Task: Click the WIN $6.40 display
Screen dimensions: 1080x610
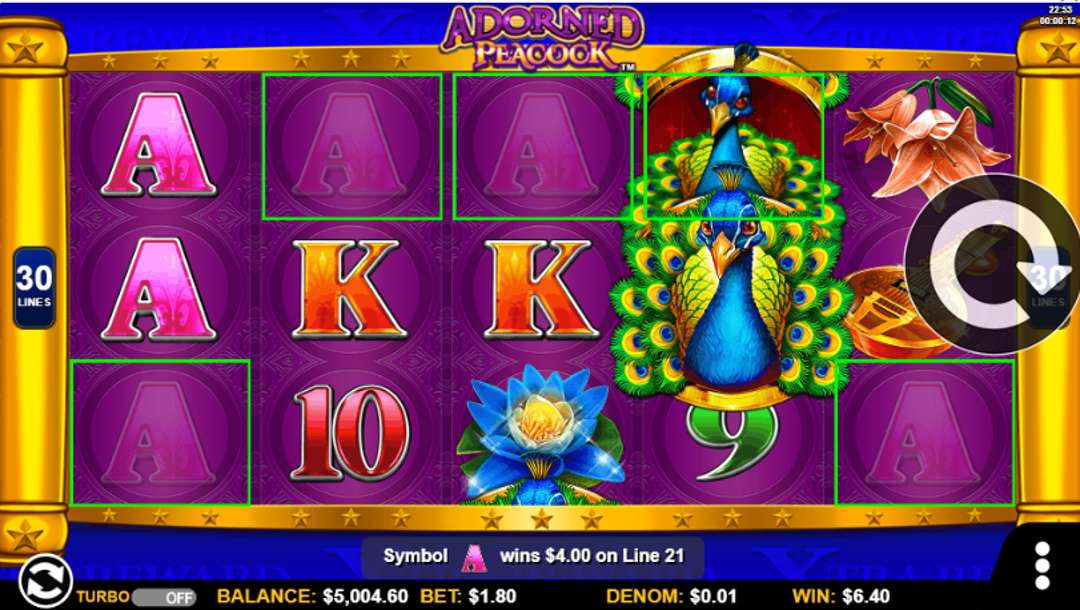Action: [840, 596]
